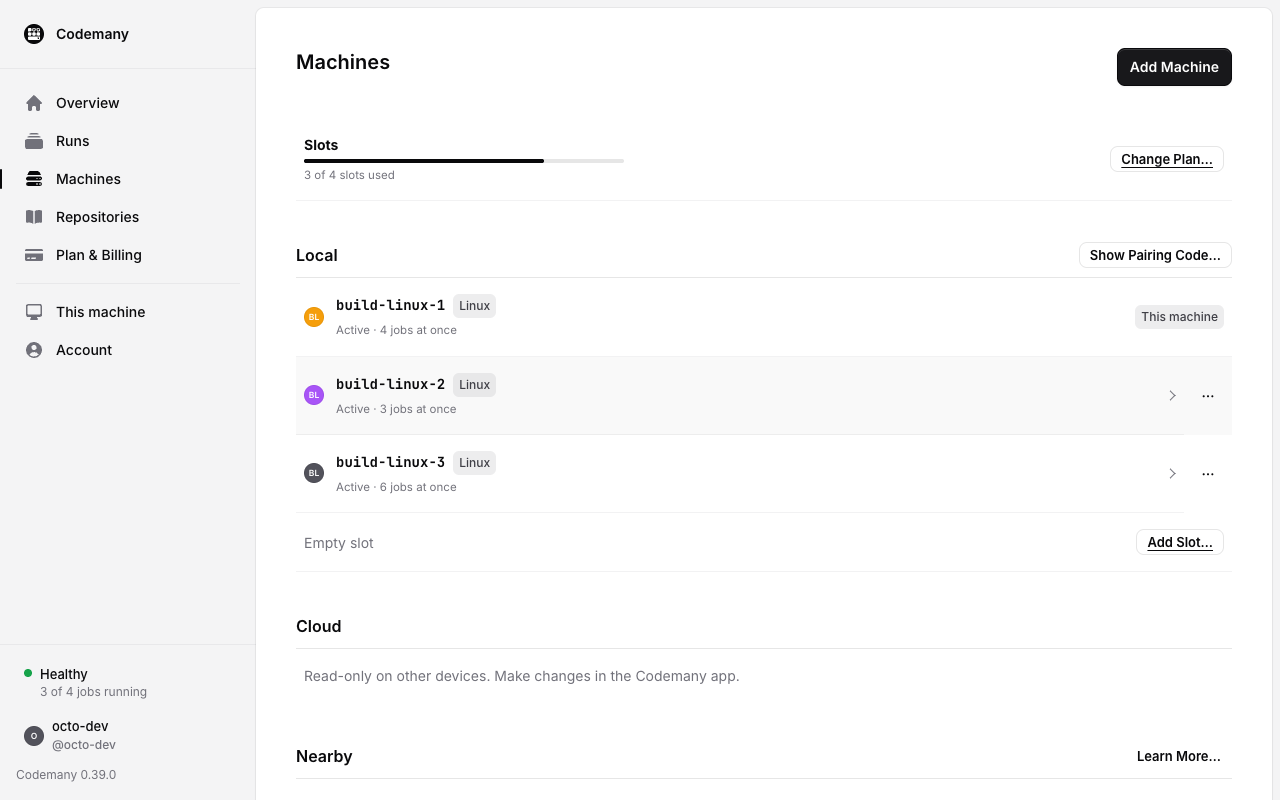Click the gray build-linux-3 avatar
Image resolution: width=1280 pixels, height=800 pixels.
coord(314,473)
